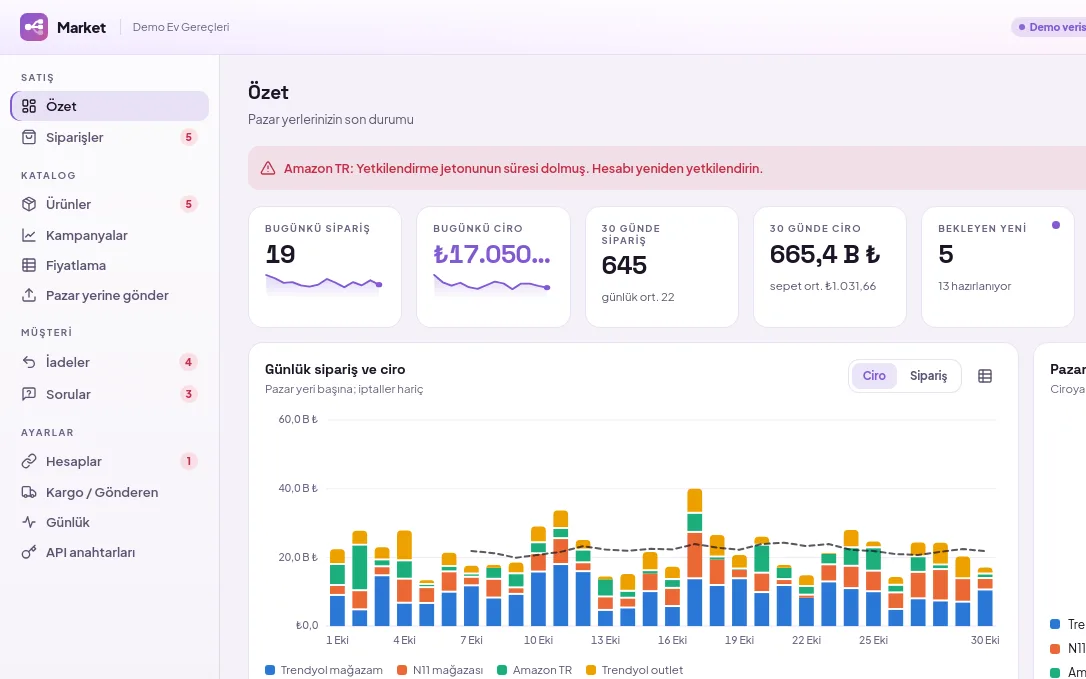Click the Siparişler badge showing 5
The image size is (1086, 679).
[188, 137]
